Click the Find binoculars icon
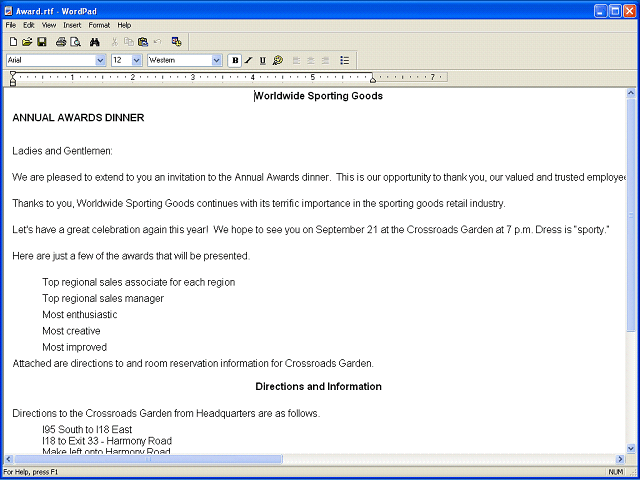640x480 pixels. point(95,42)
